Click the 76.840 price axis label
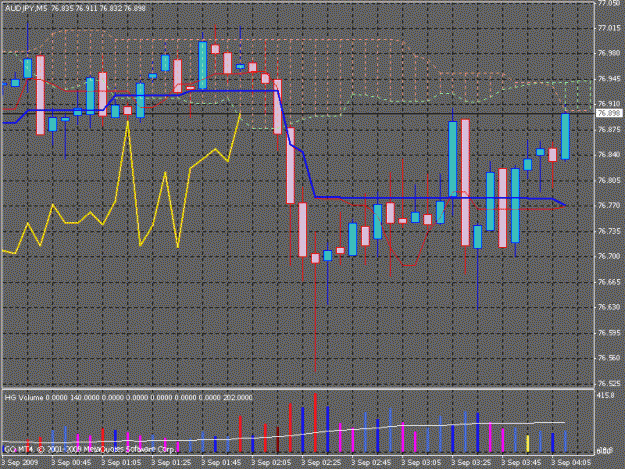The image size is (625, 469). [x=609, y=155]
